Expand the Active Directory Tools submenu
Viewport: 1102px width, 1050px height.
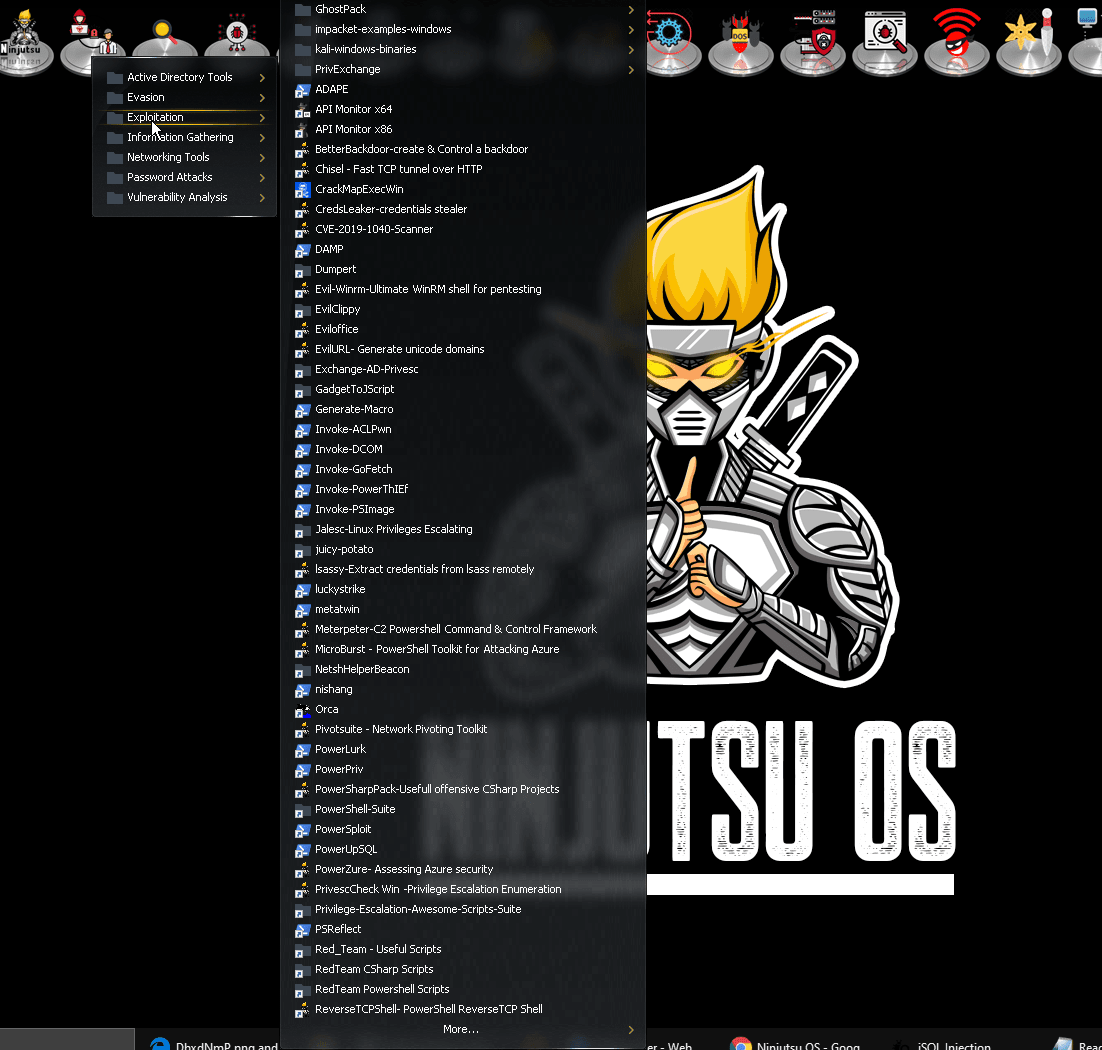(185, 77)
